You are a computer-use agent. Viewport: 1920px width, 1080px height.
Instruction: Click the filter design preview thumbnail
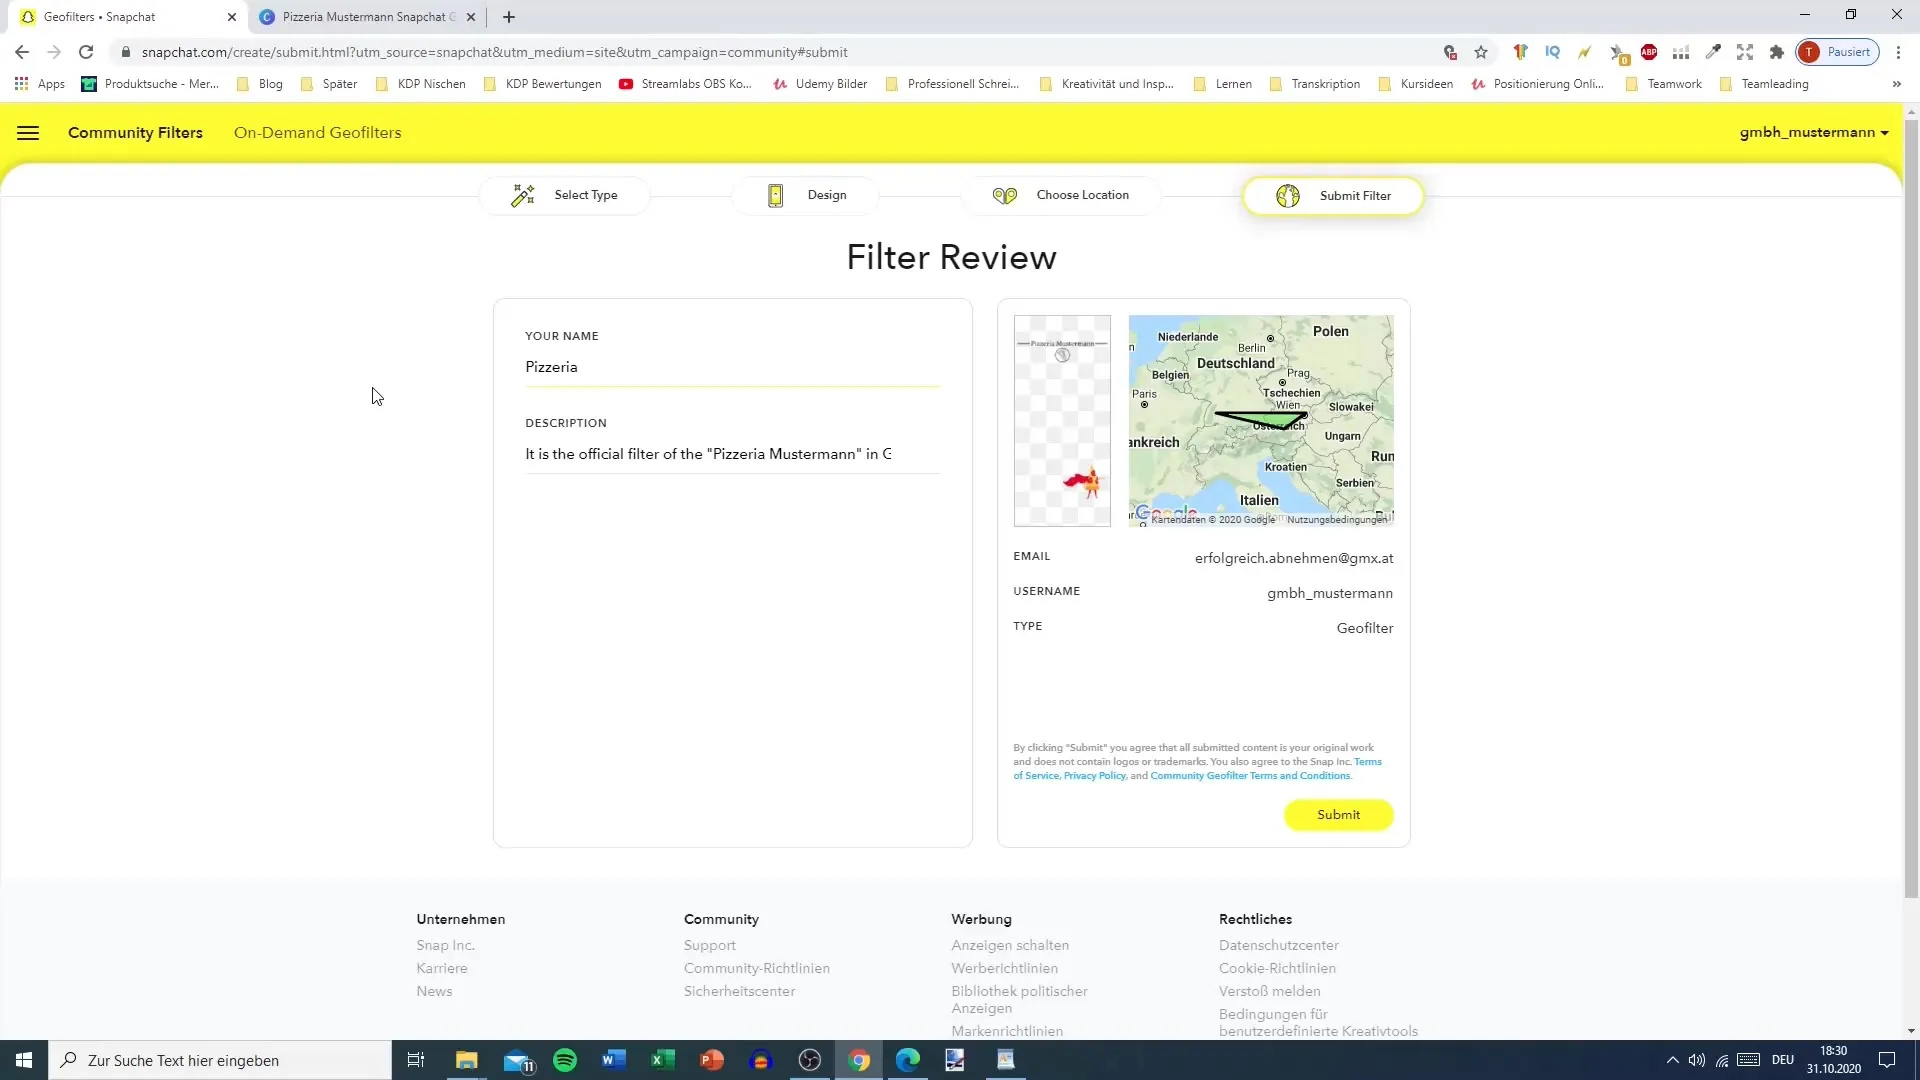point(1062,421)
